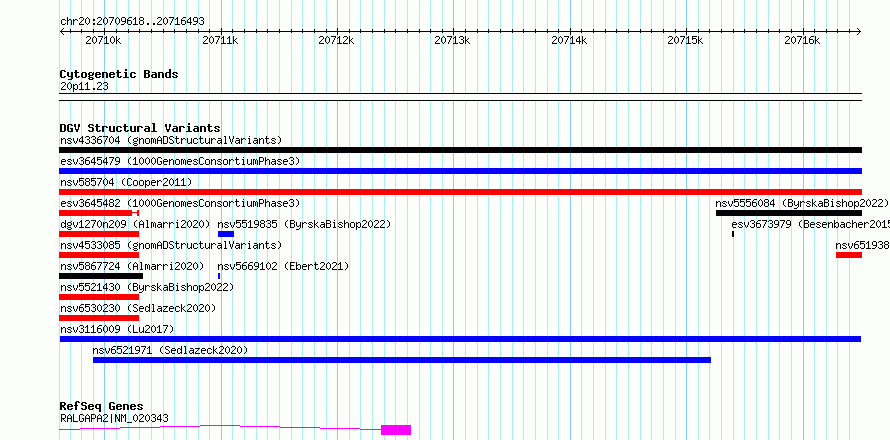Screen dimensions: 890x440
Task: Open nsv5556084 ByrskaBishop2022 label
Action: [x=801, y=203]
